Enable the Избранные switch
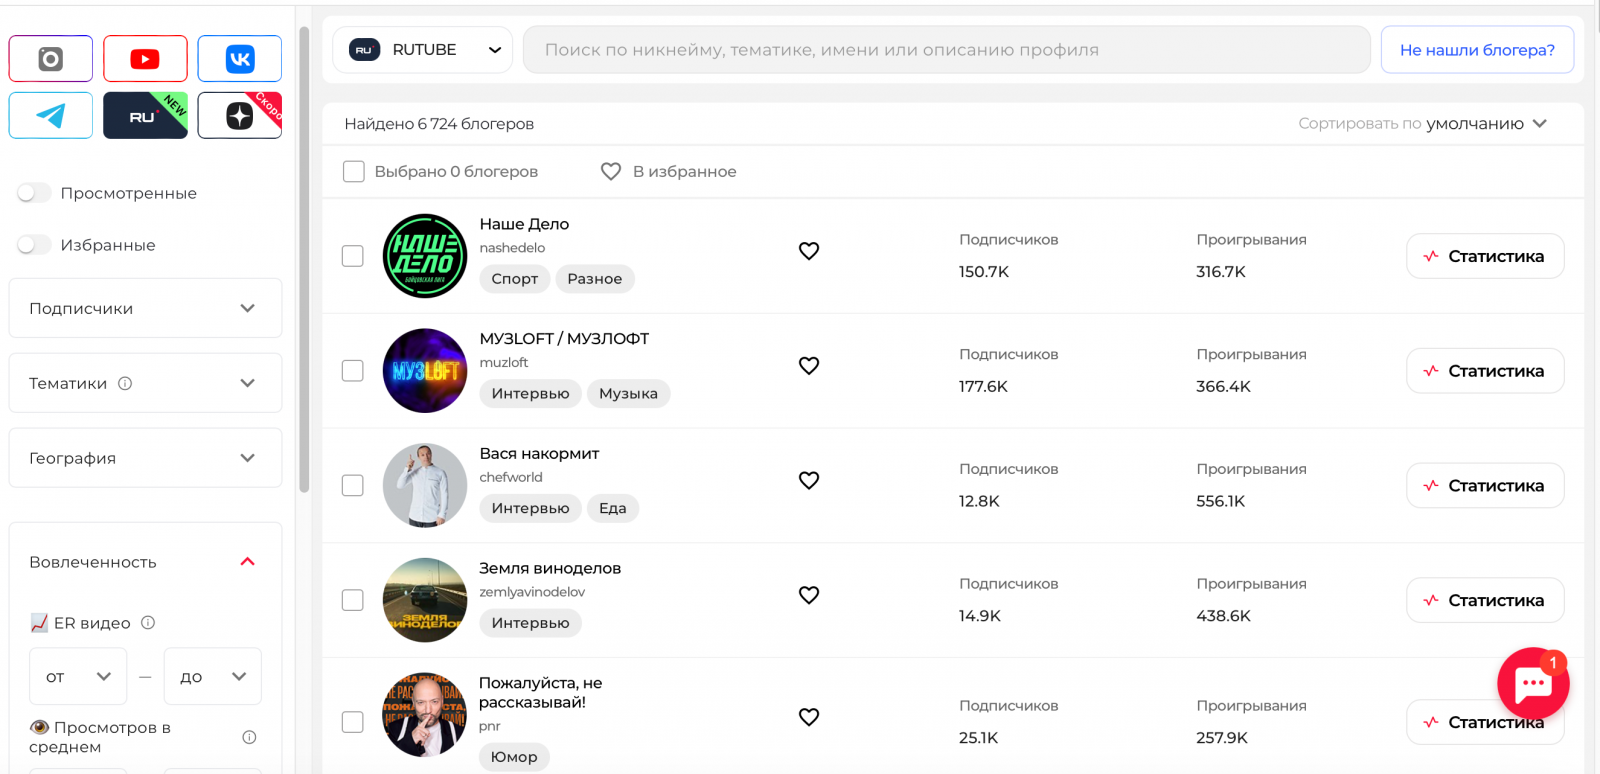This screenshot has height=774, width=1600. tap(34, 245)
